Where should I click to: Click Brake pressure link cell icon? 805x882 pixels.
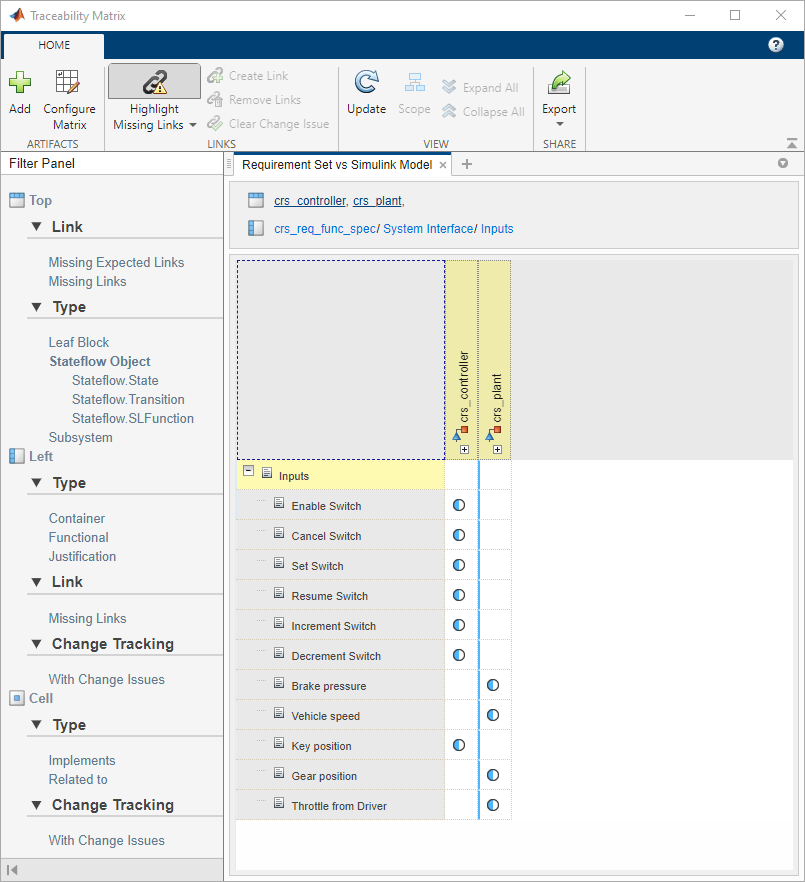click(x=493, y=685)
